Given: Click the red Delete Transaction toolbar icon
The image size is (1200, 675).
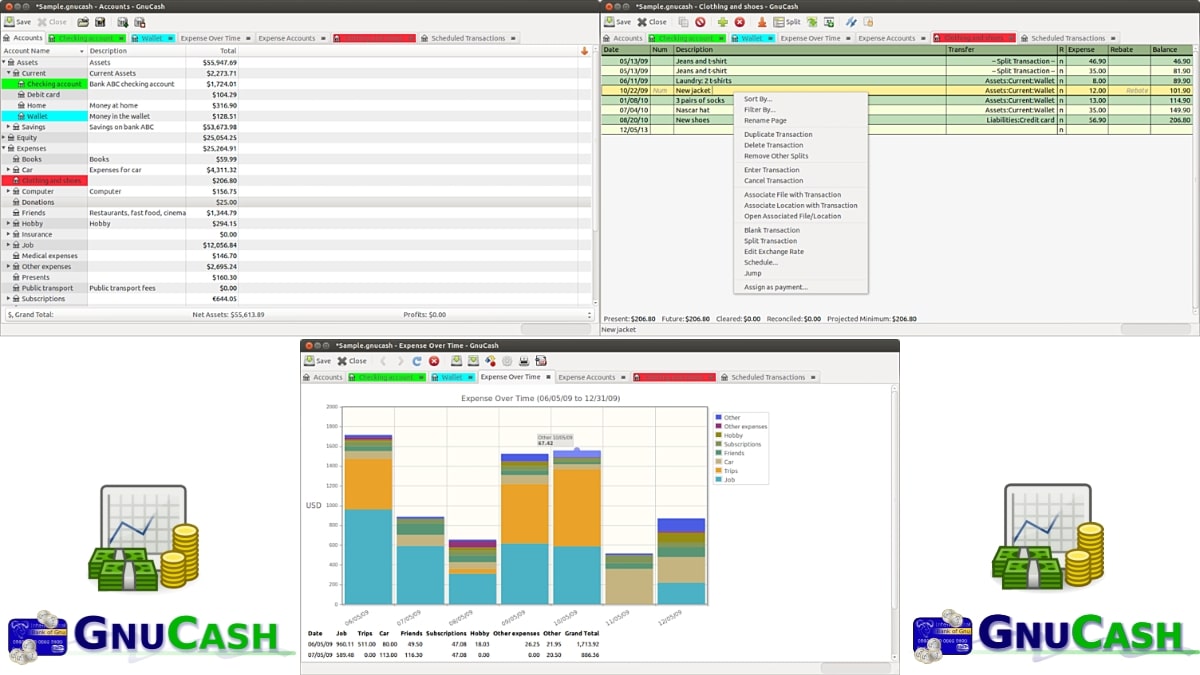Looking at the screenshot, I should click(x=700, y=22).
